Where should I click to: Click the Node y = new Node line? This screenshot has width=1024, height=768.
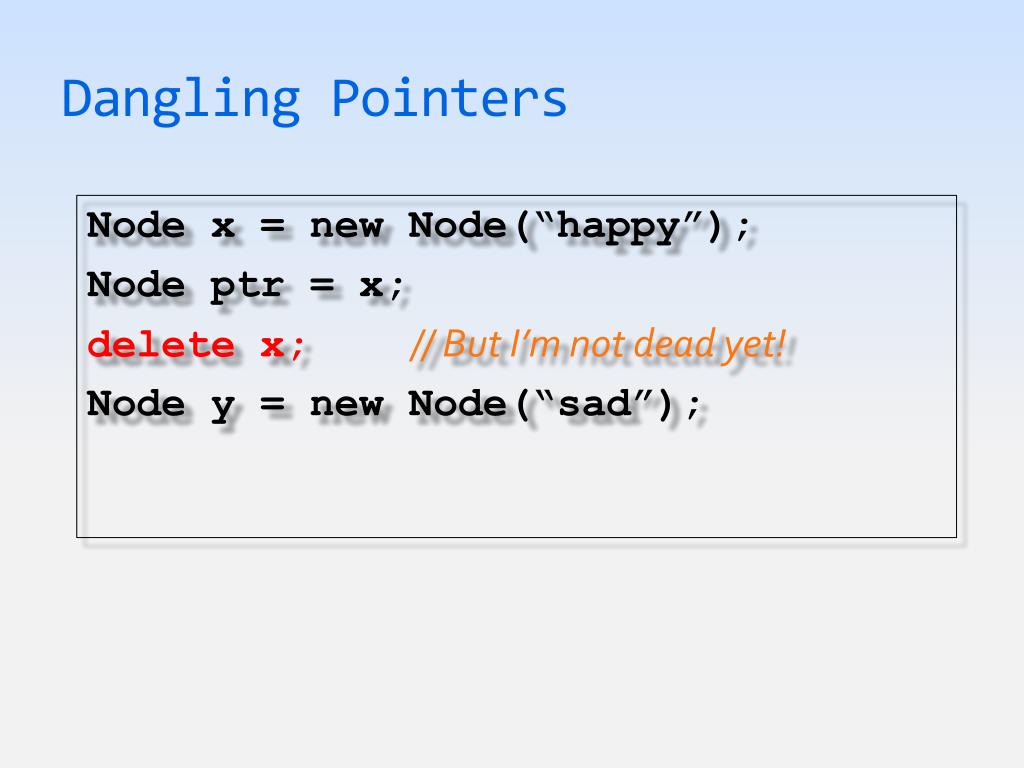393,405
